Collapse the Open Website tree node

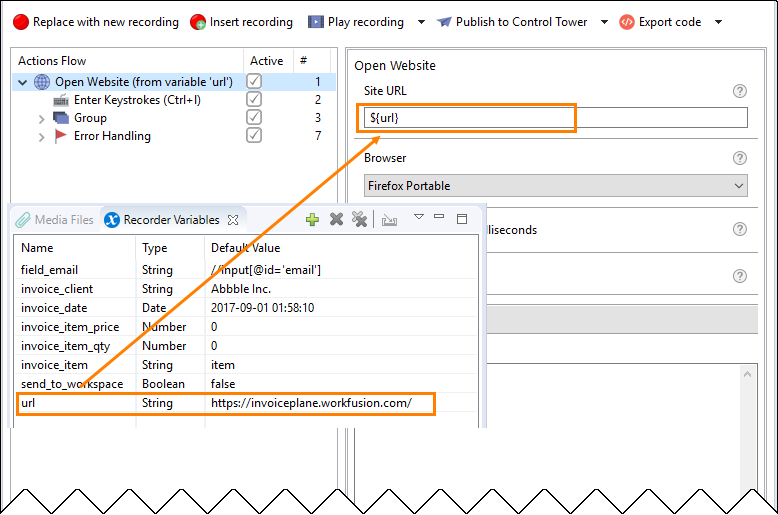23,82
